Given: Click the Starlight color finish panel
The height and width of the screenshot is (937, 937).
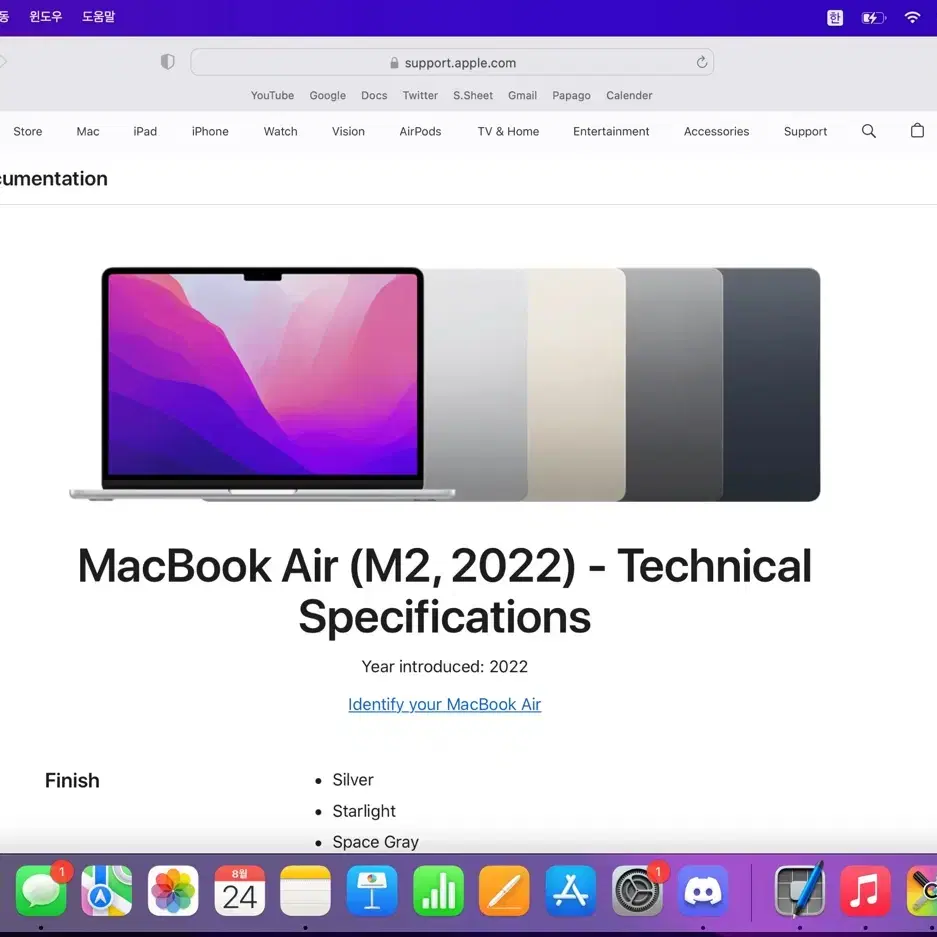Looking at the screenshot, I should (576, 384).
